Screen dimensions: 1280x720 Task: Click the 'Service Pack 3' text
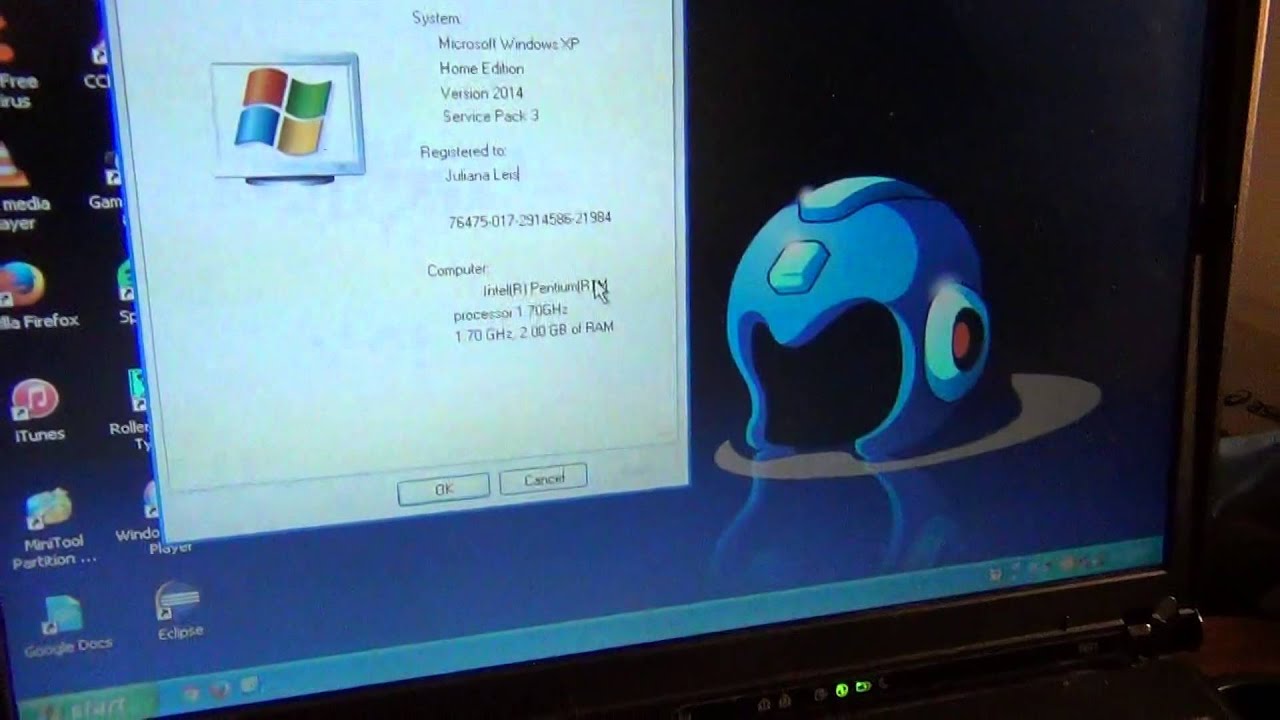(x=490, y=116)
